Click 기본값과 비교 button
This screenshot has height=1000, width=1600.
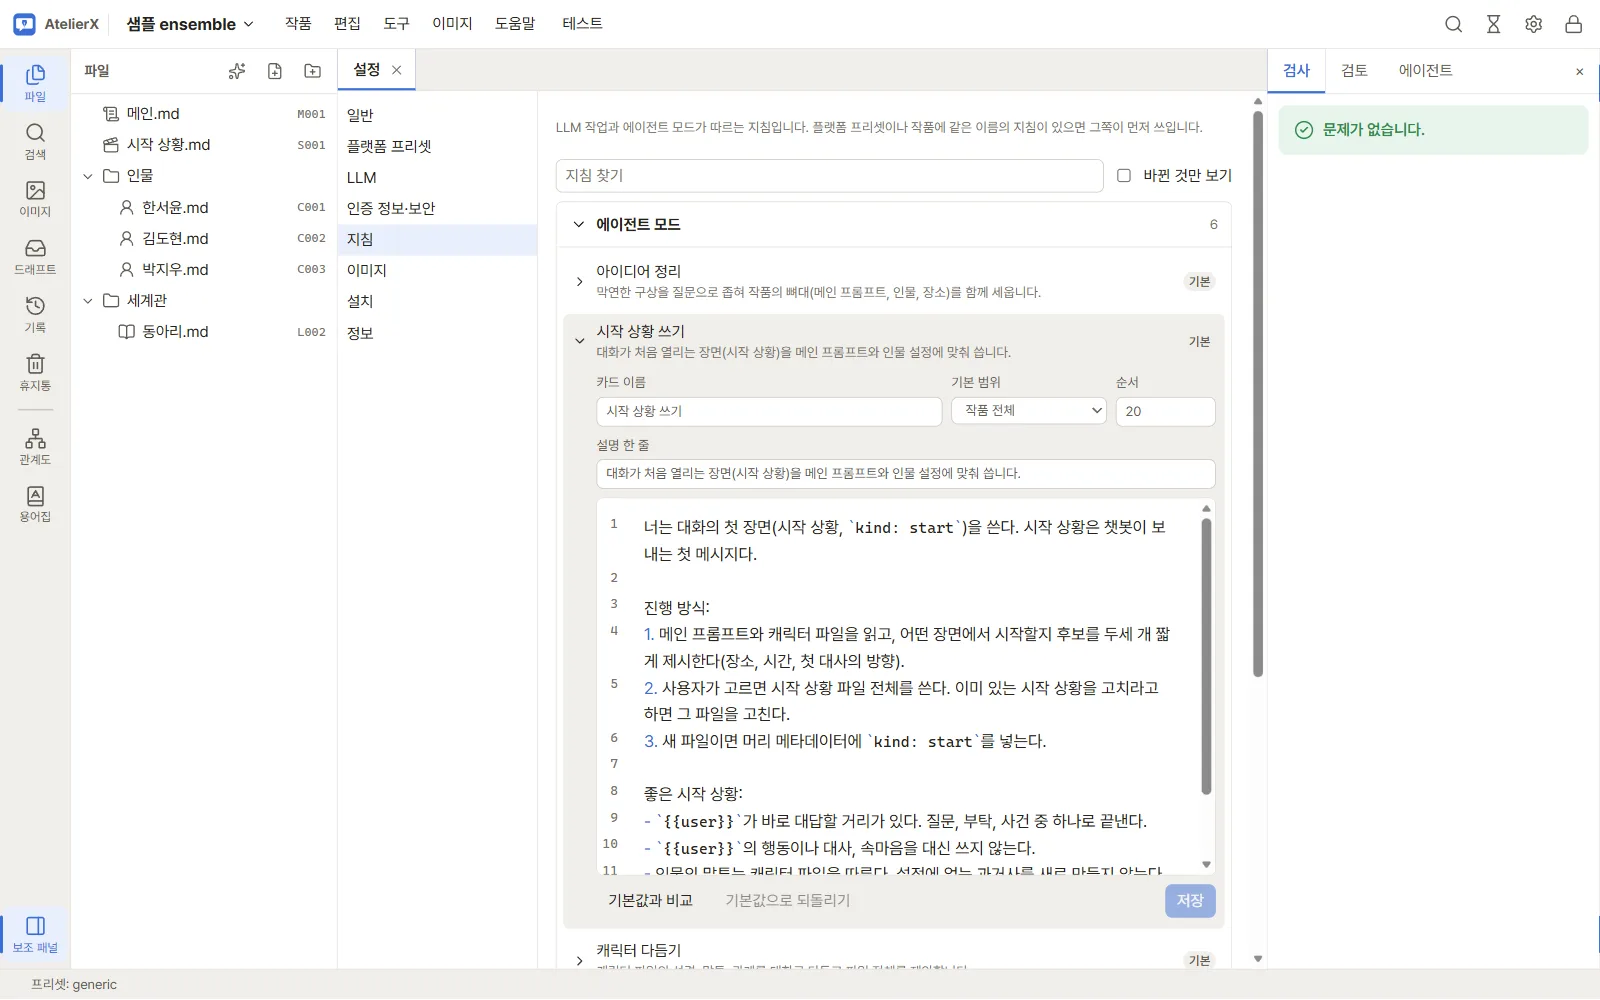point(650,901)
